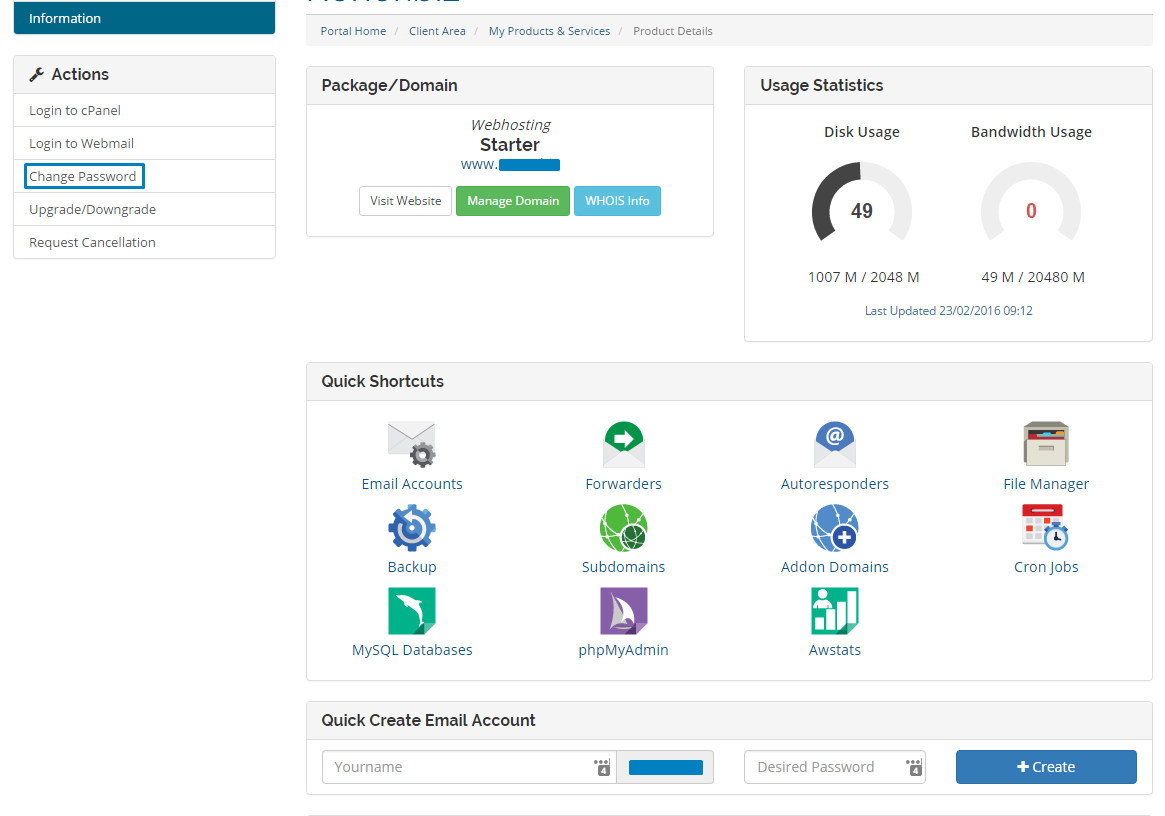Click the wrench icon beside Actions
Viewport: 1165px width, 816px height.
[36, 74]
